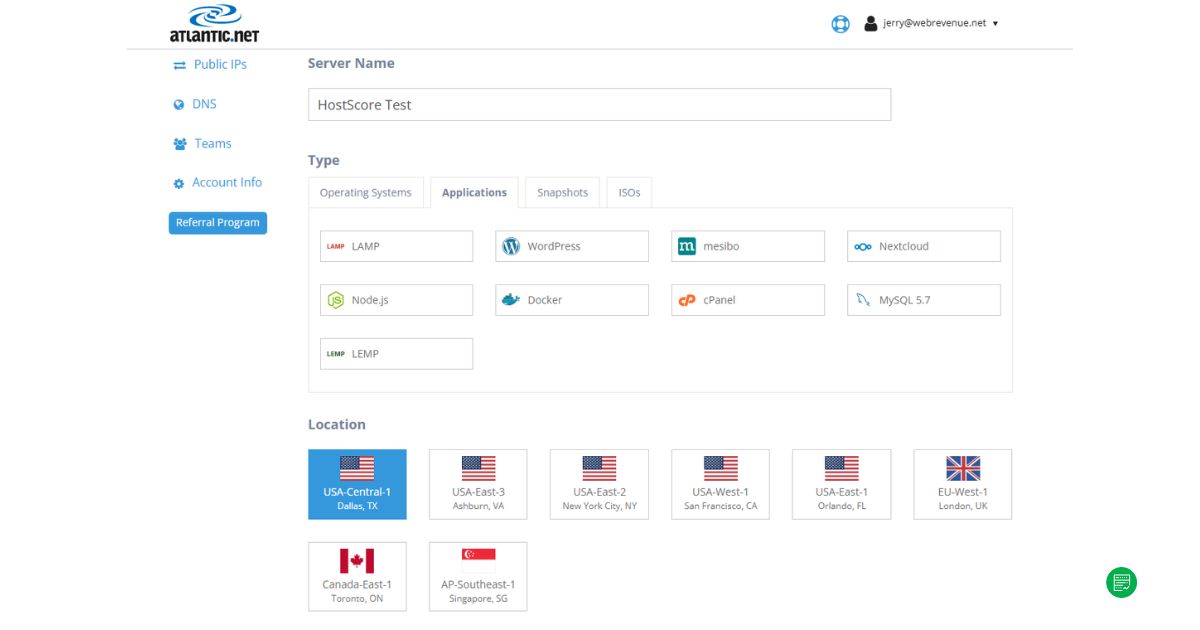This screenshot has height=630, width=1200.
Task: Click the DNS globe icon
Action: pyautogui.click(x=179, y=104)
